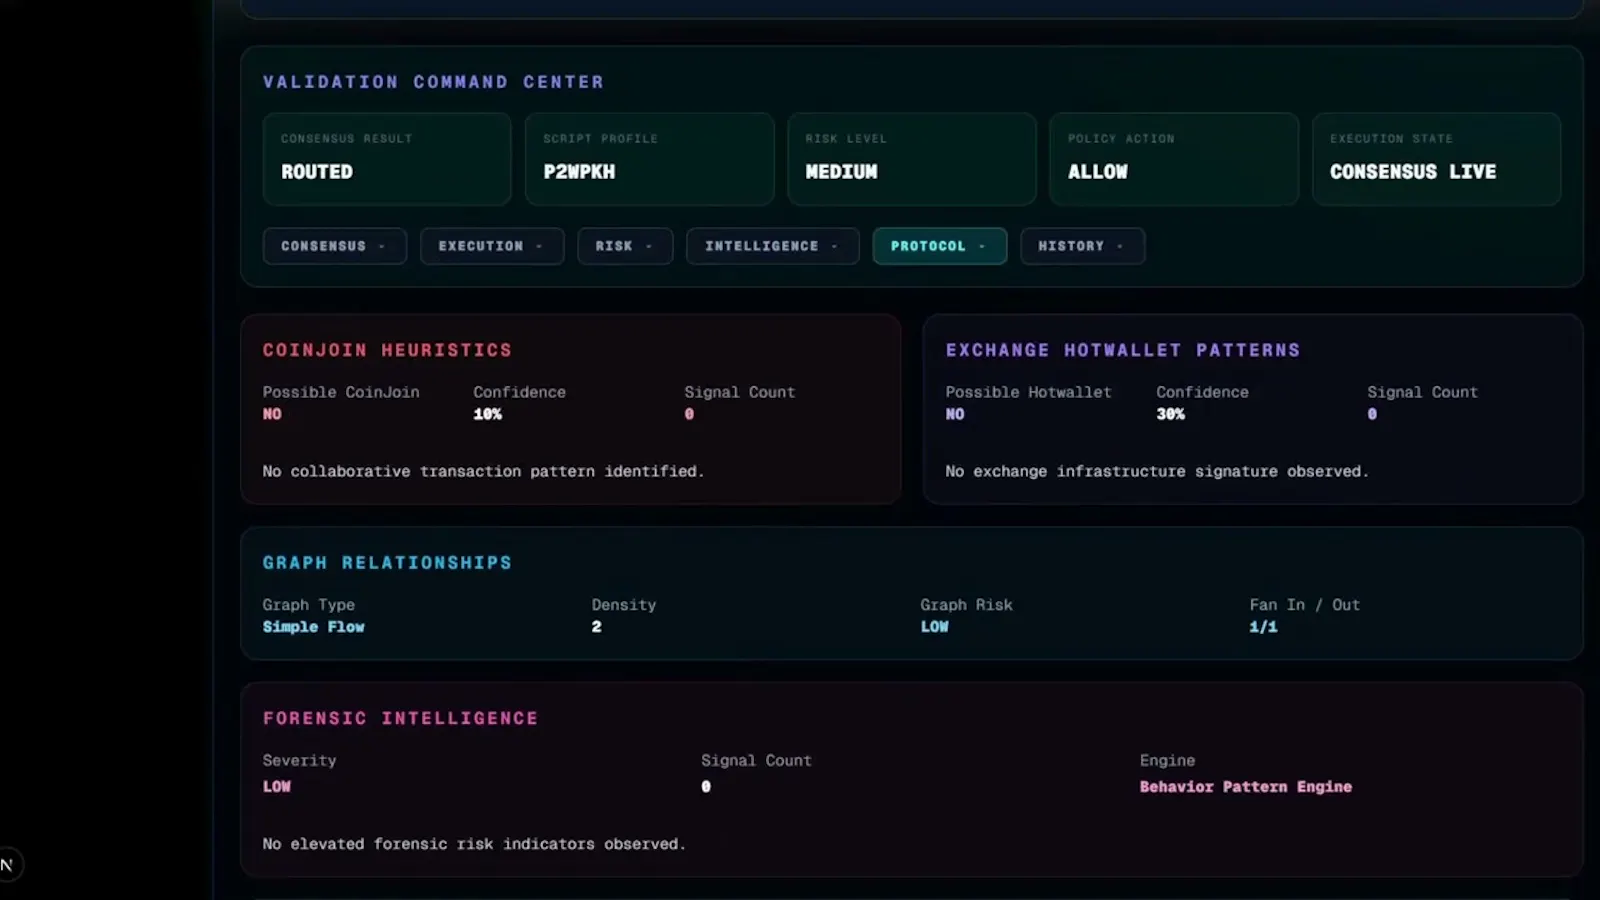
Task: Click the Behavior Pattern Engine value
Action: coord(1245,787)
